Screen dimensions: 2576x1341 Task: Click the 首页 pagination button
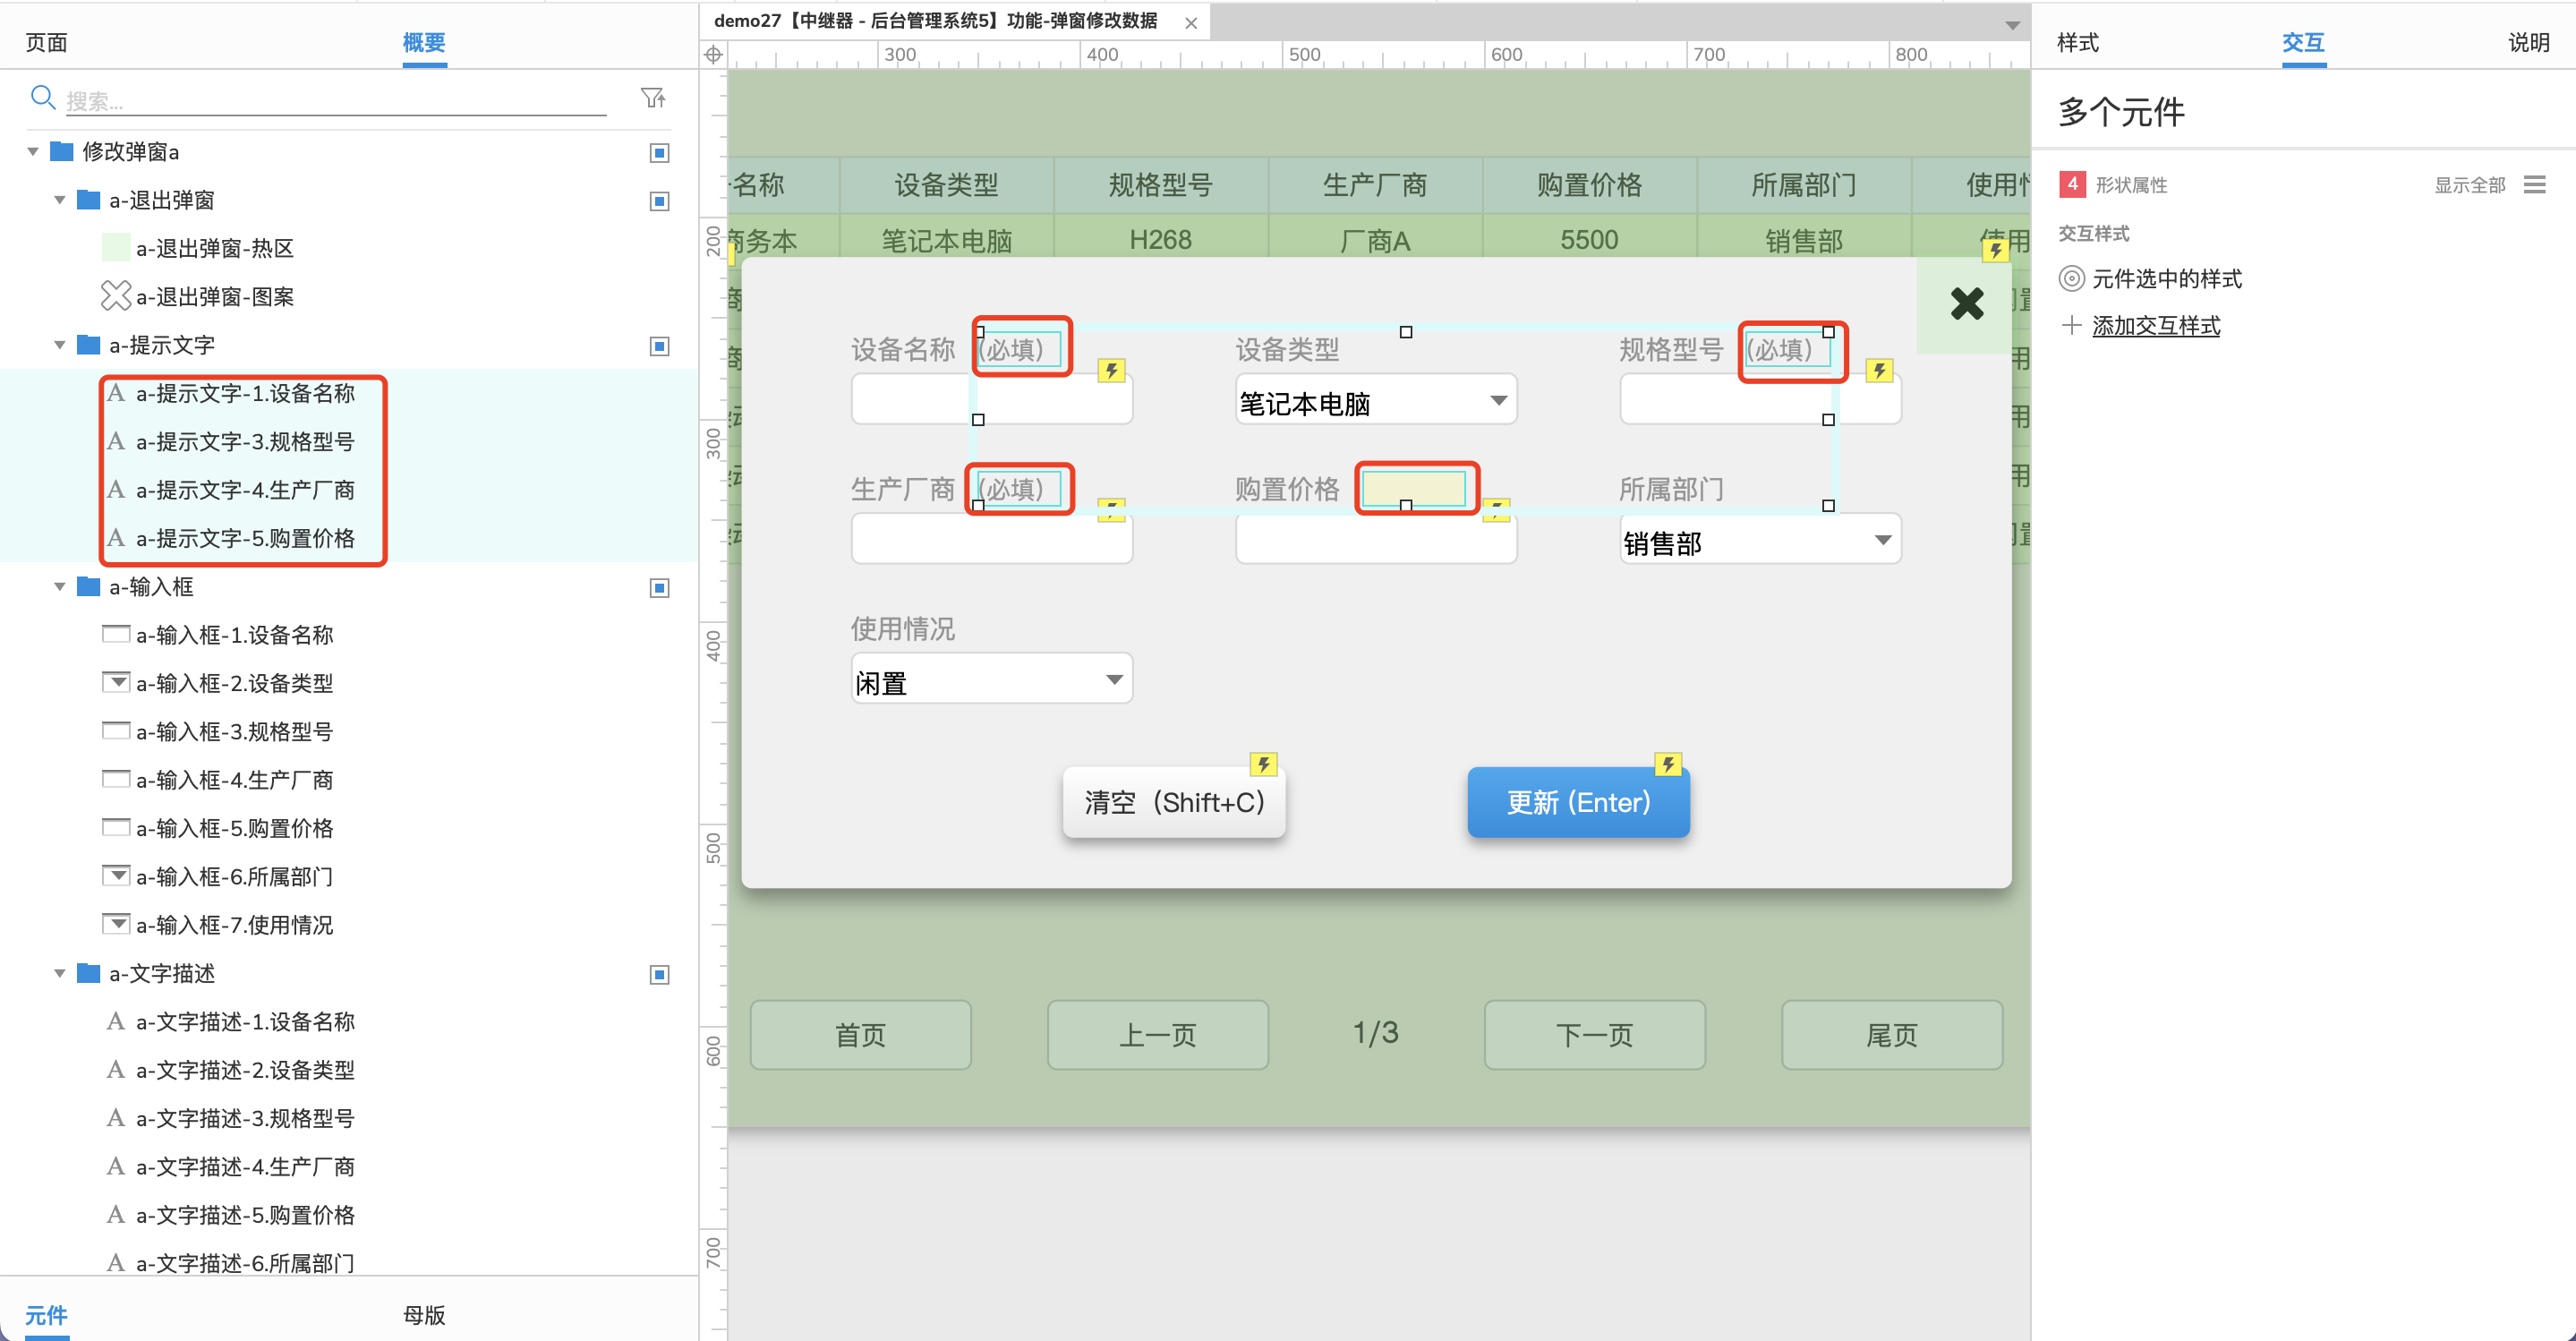[x=860, y=1035]
